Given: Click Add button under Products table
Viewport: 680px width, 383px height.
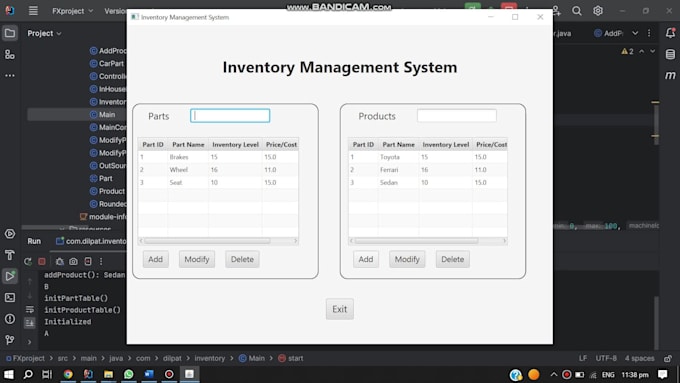Looking at the screenshot, I should click(366, 259).
